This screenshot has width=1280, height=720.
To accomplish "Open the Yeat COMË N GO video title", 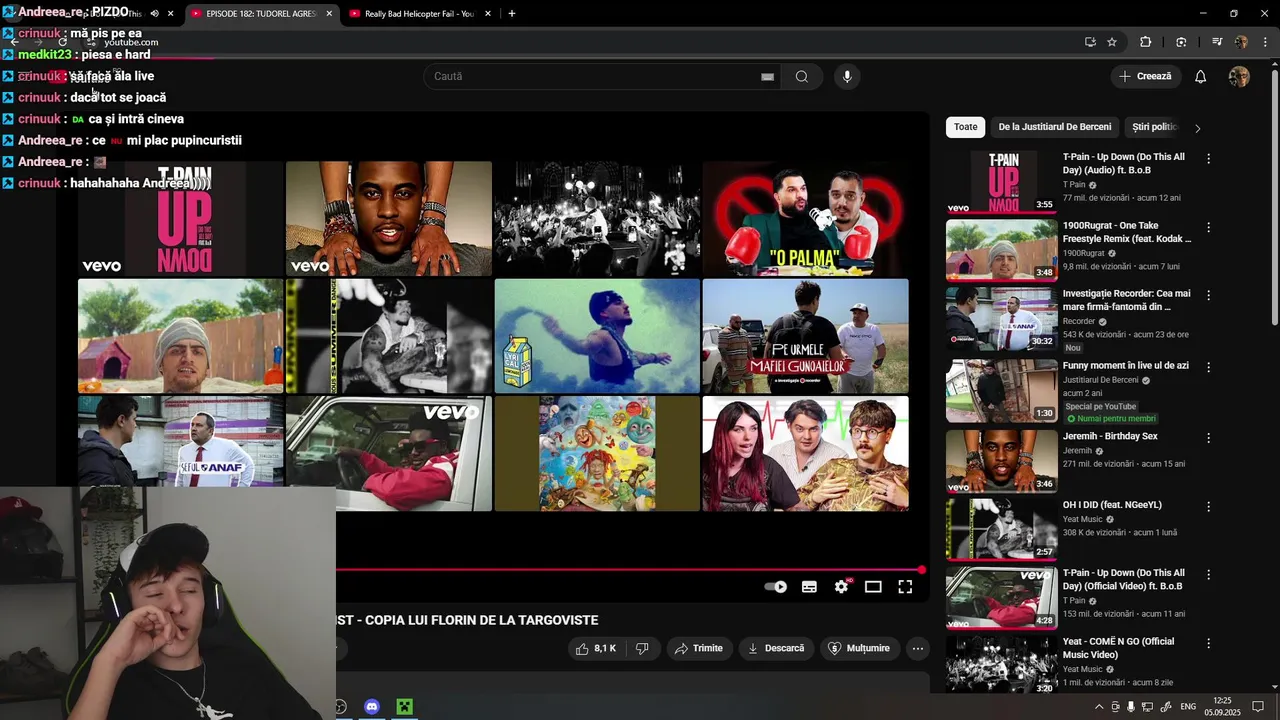I will (1118, 648).
